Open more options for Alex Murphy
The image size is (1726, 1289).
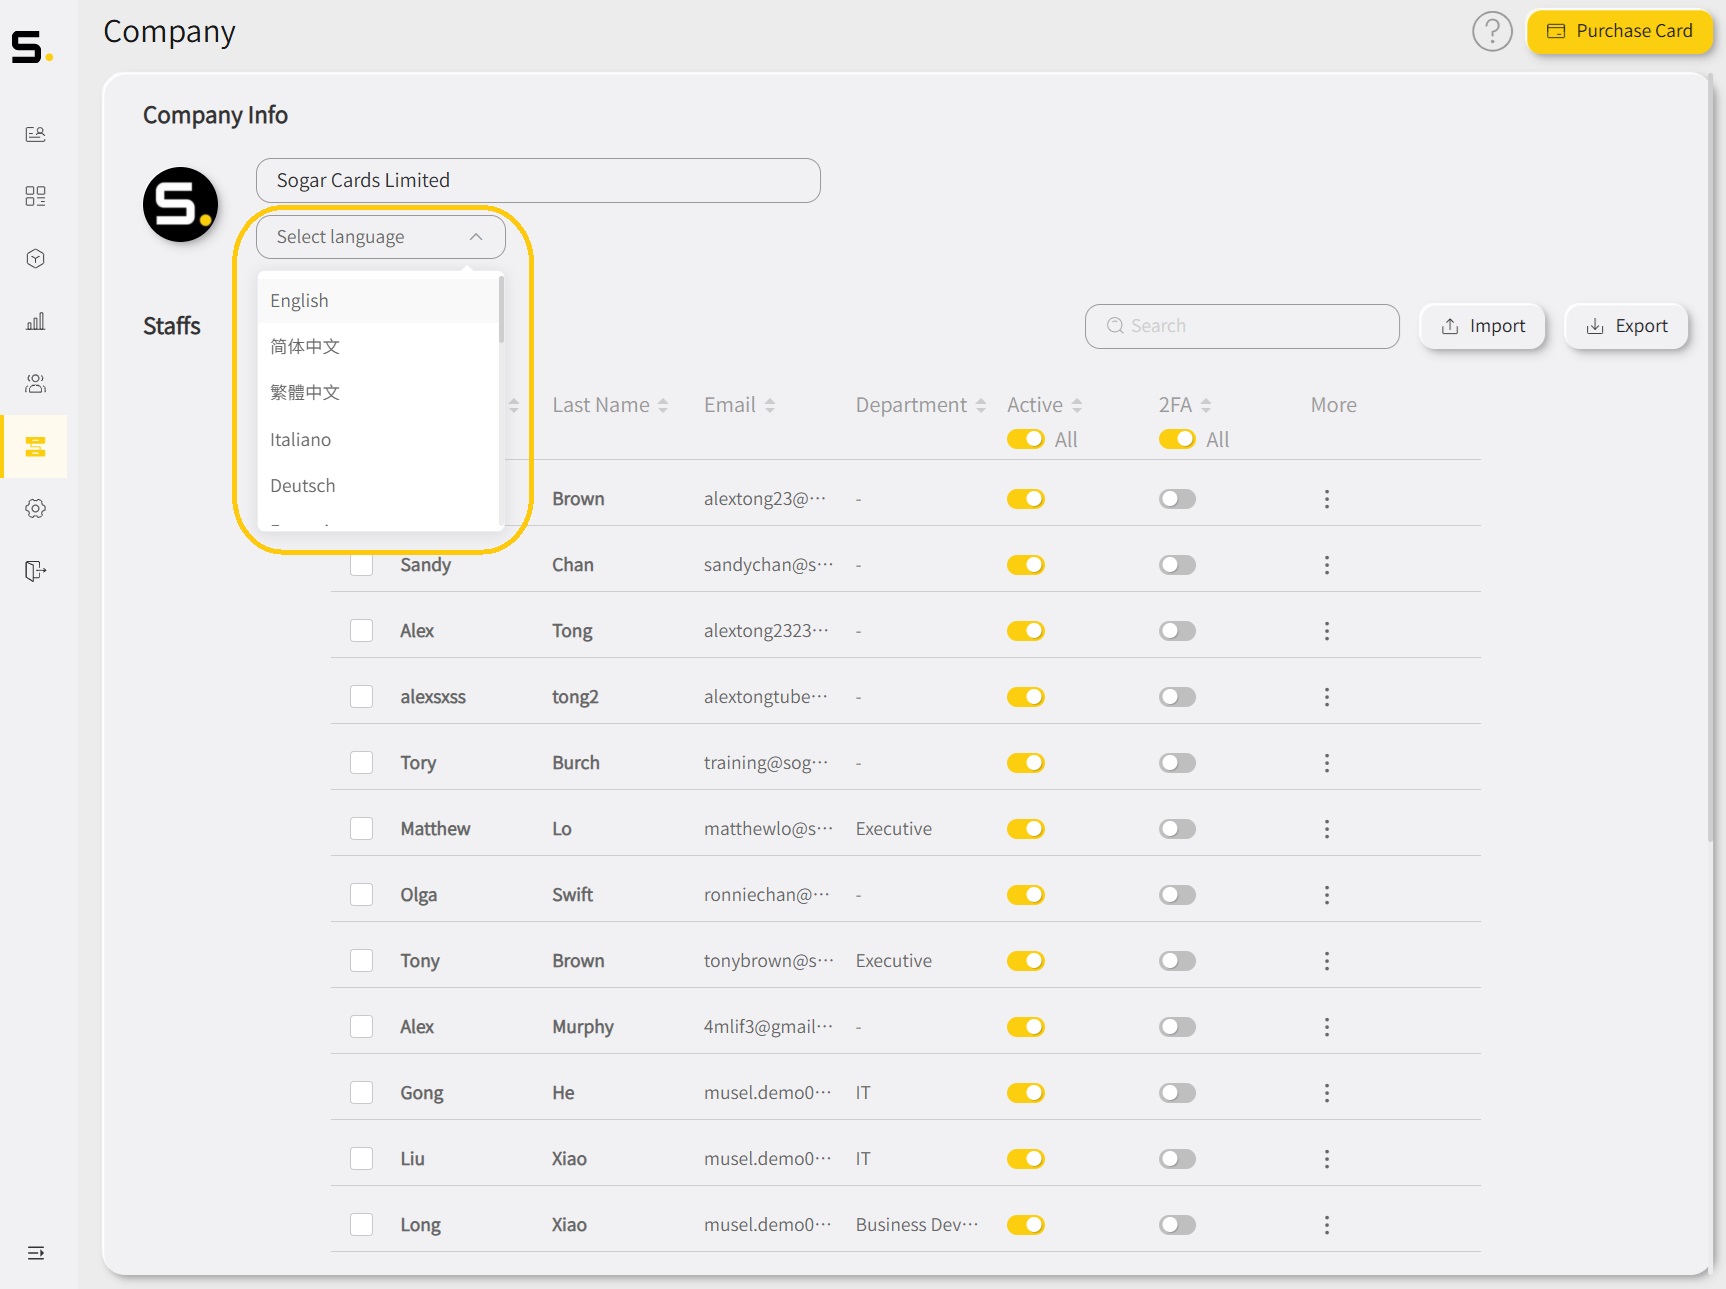tap(1327, 1027)
